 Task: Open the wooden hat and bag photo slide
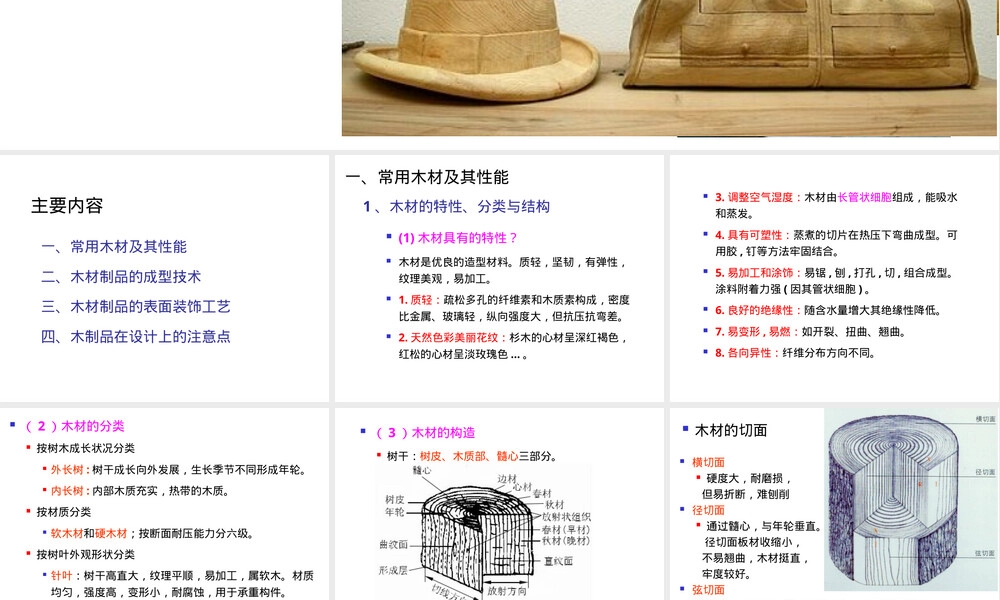(x=668, y=68)
